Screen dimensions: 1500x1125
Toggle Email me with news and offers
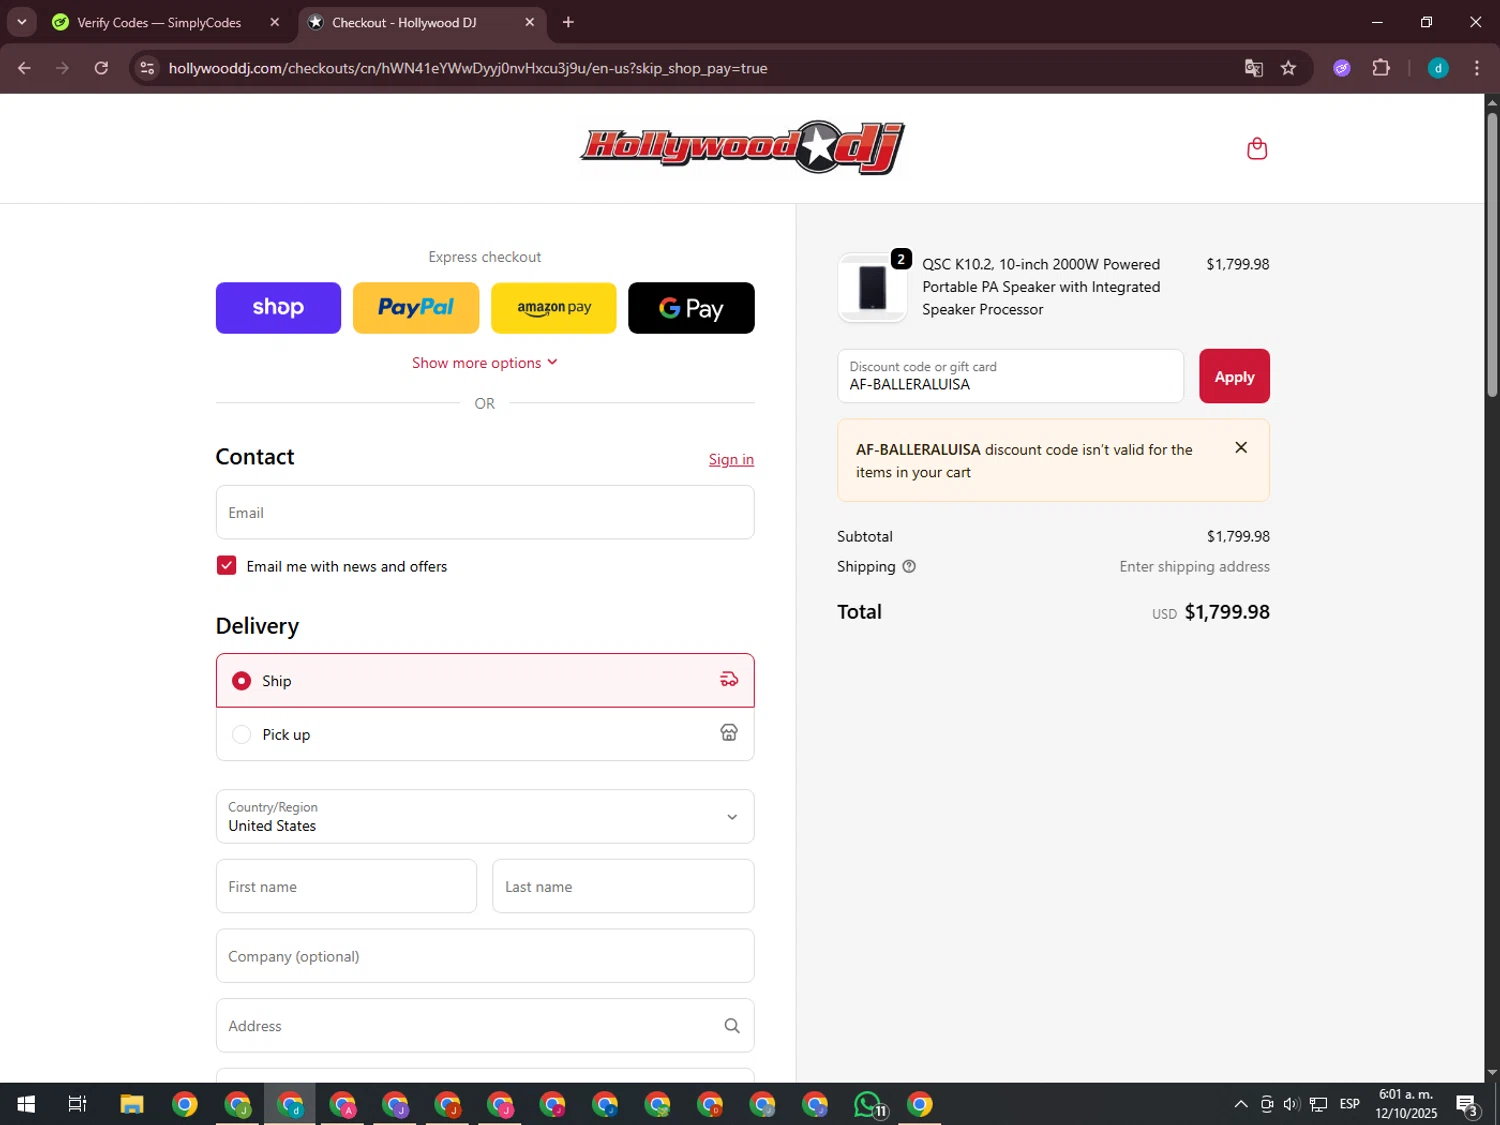[227, 565]
